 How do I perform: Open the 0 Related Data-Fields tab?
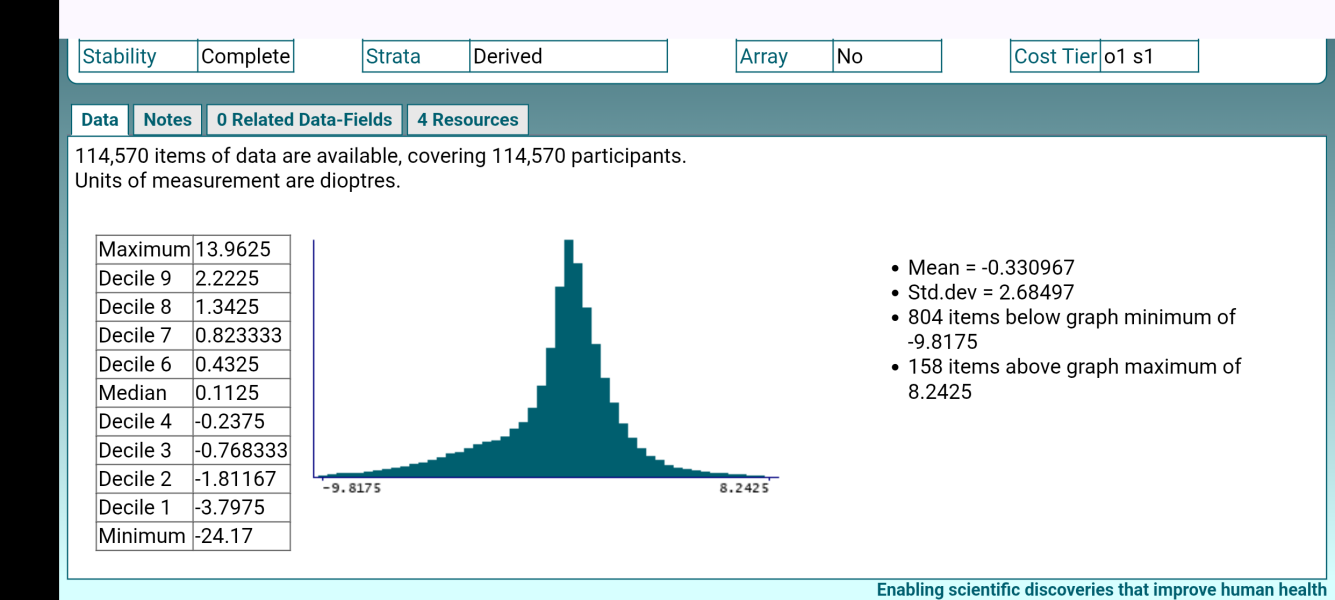point(304,120)
